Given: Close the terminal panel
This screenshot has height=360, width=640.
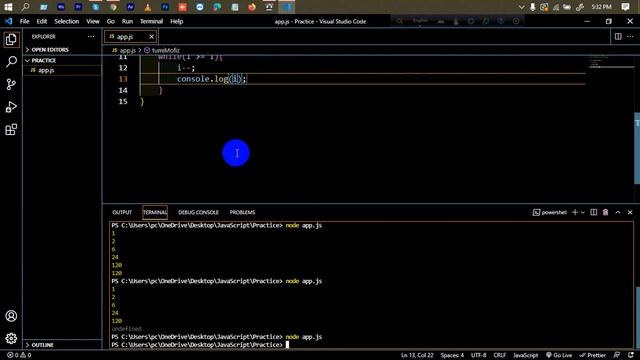Looking at the screenshot, I should point(630,212).
